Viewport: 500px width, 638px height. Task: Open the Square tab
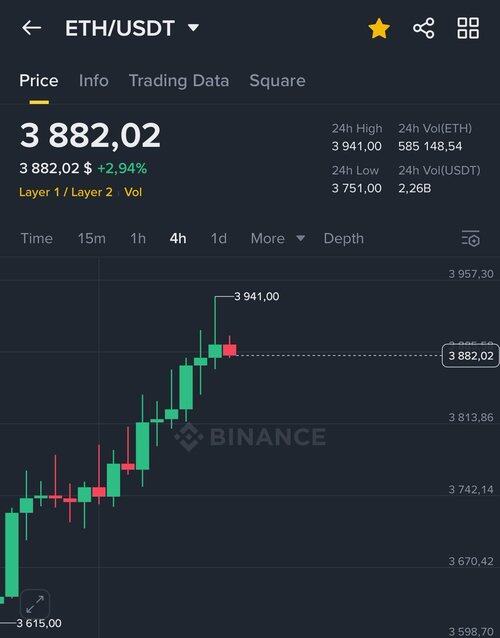277,81
